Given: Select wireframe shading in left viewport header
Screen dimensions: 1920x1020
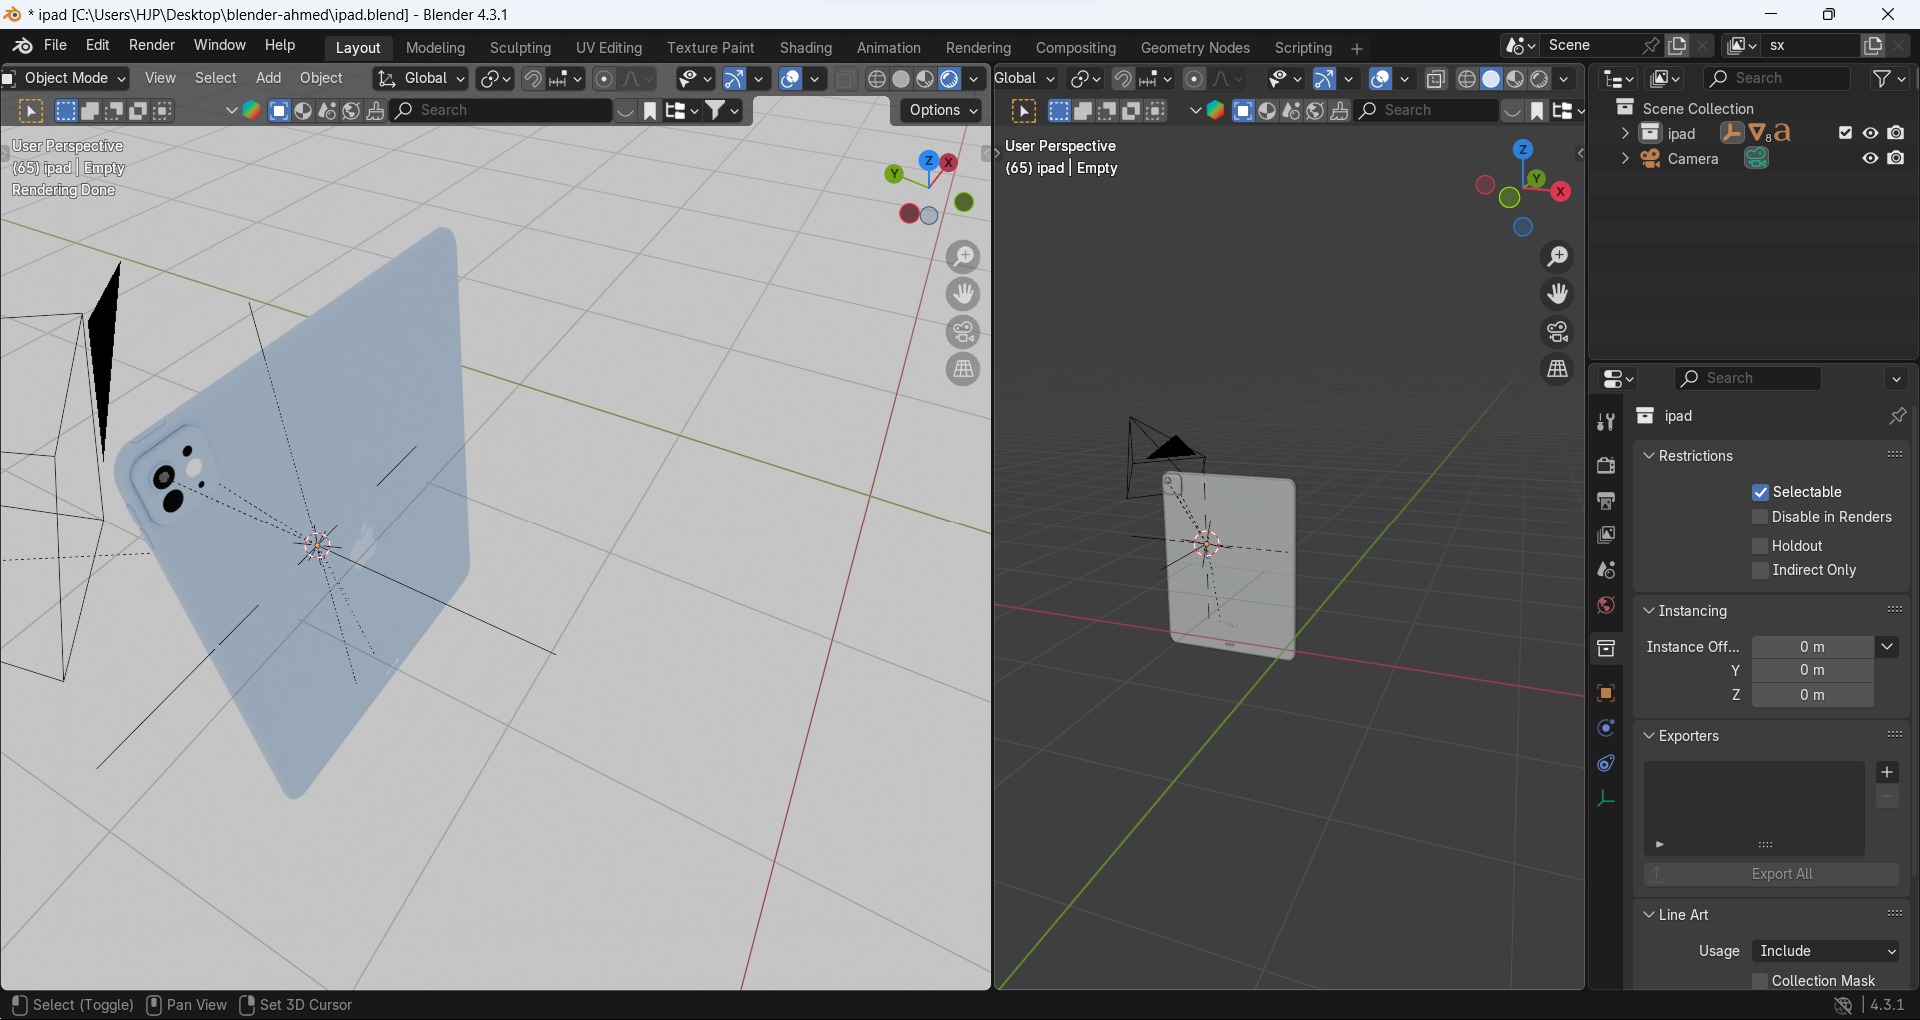Looking at the screenshot, I should (878, 79).
